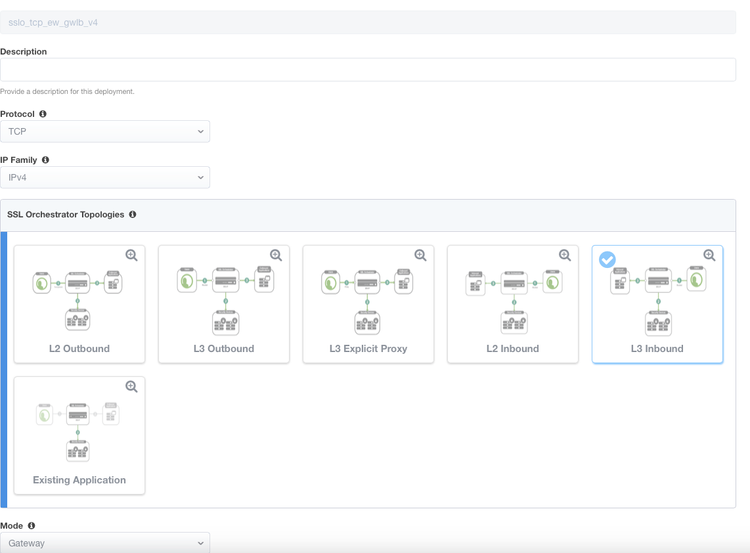Choose the Existing Application topology

point(79,436)
